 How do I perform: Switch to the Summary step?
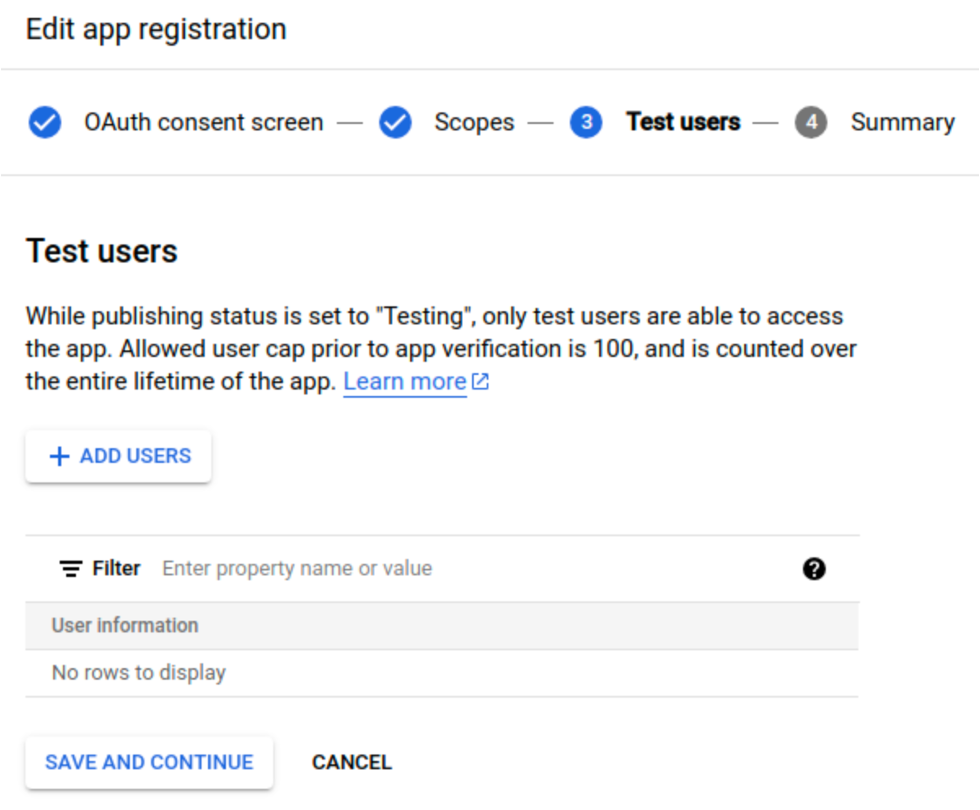click(901, 122)
